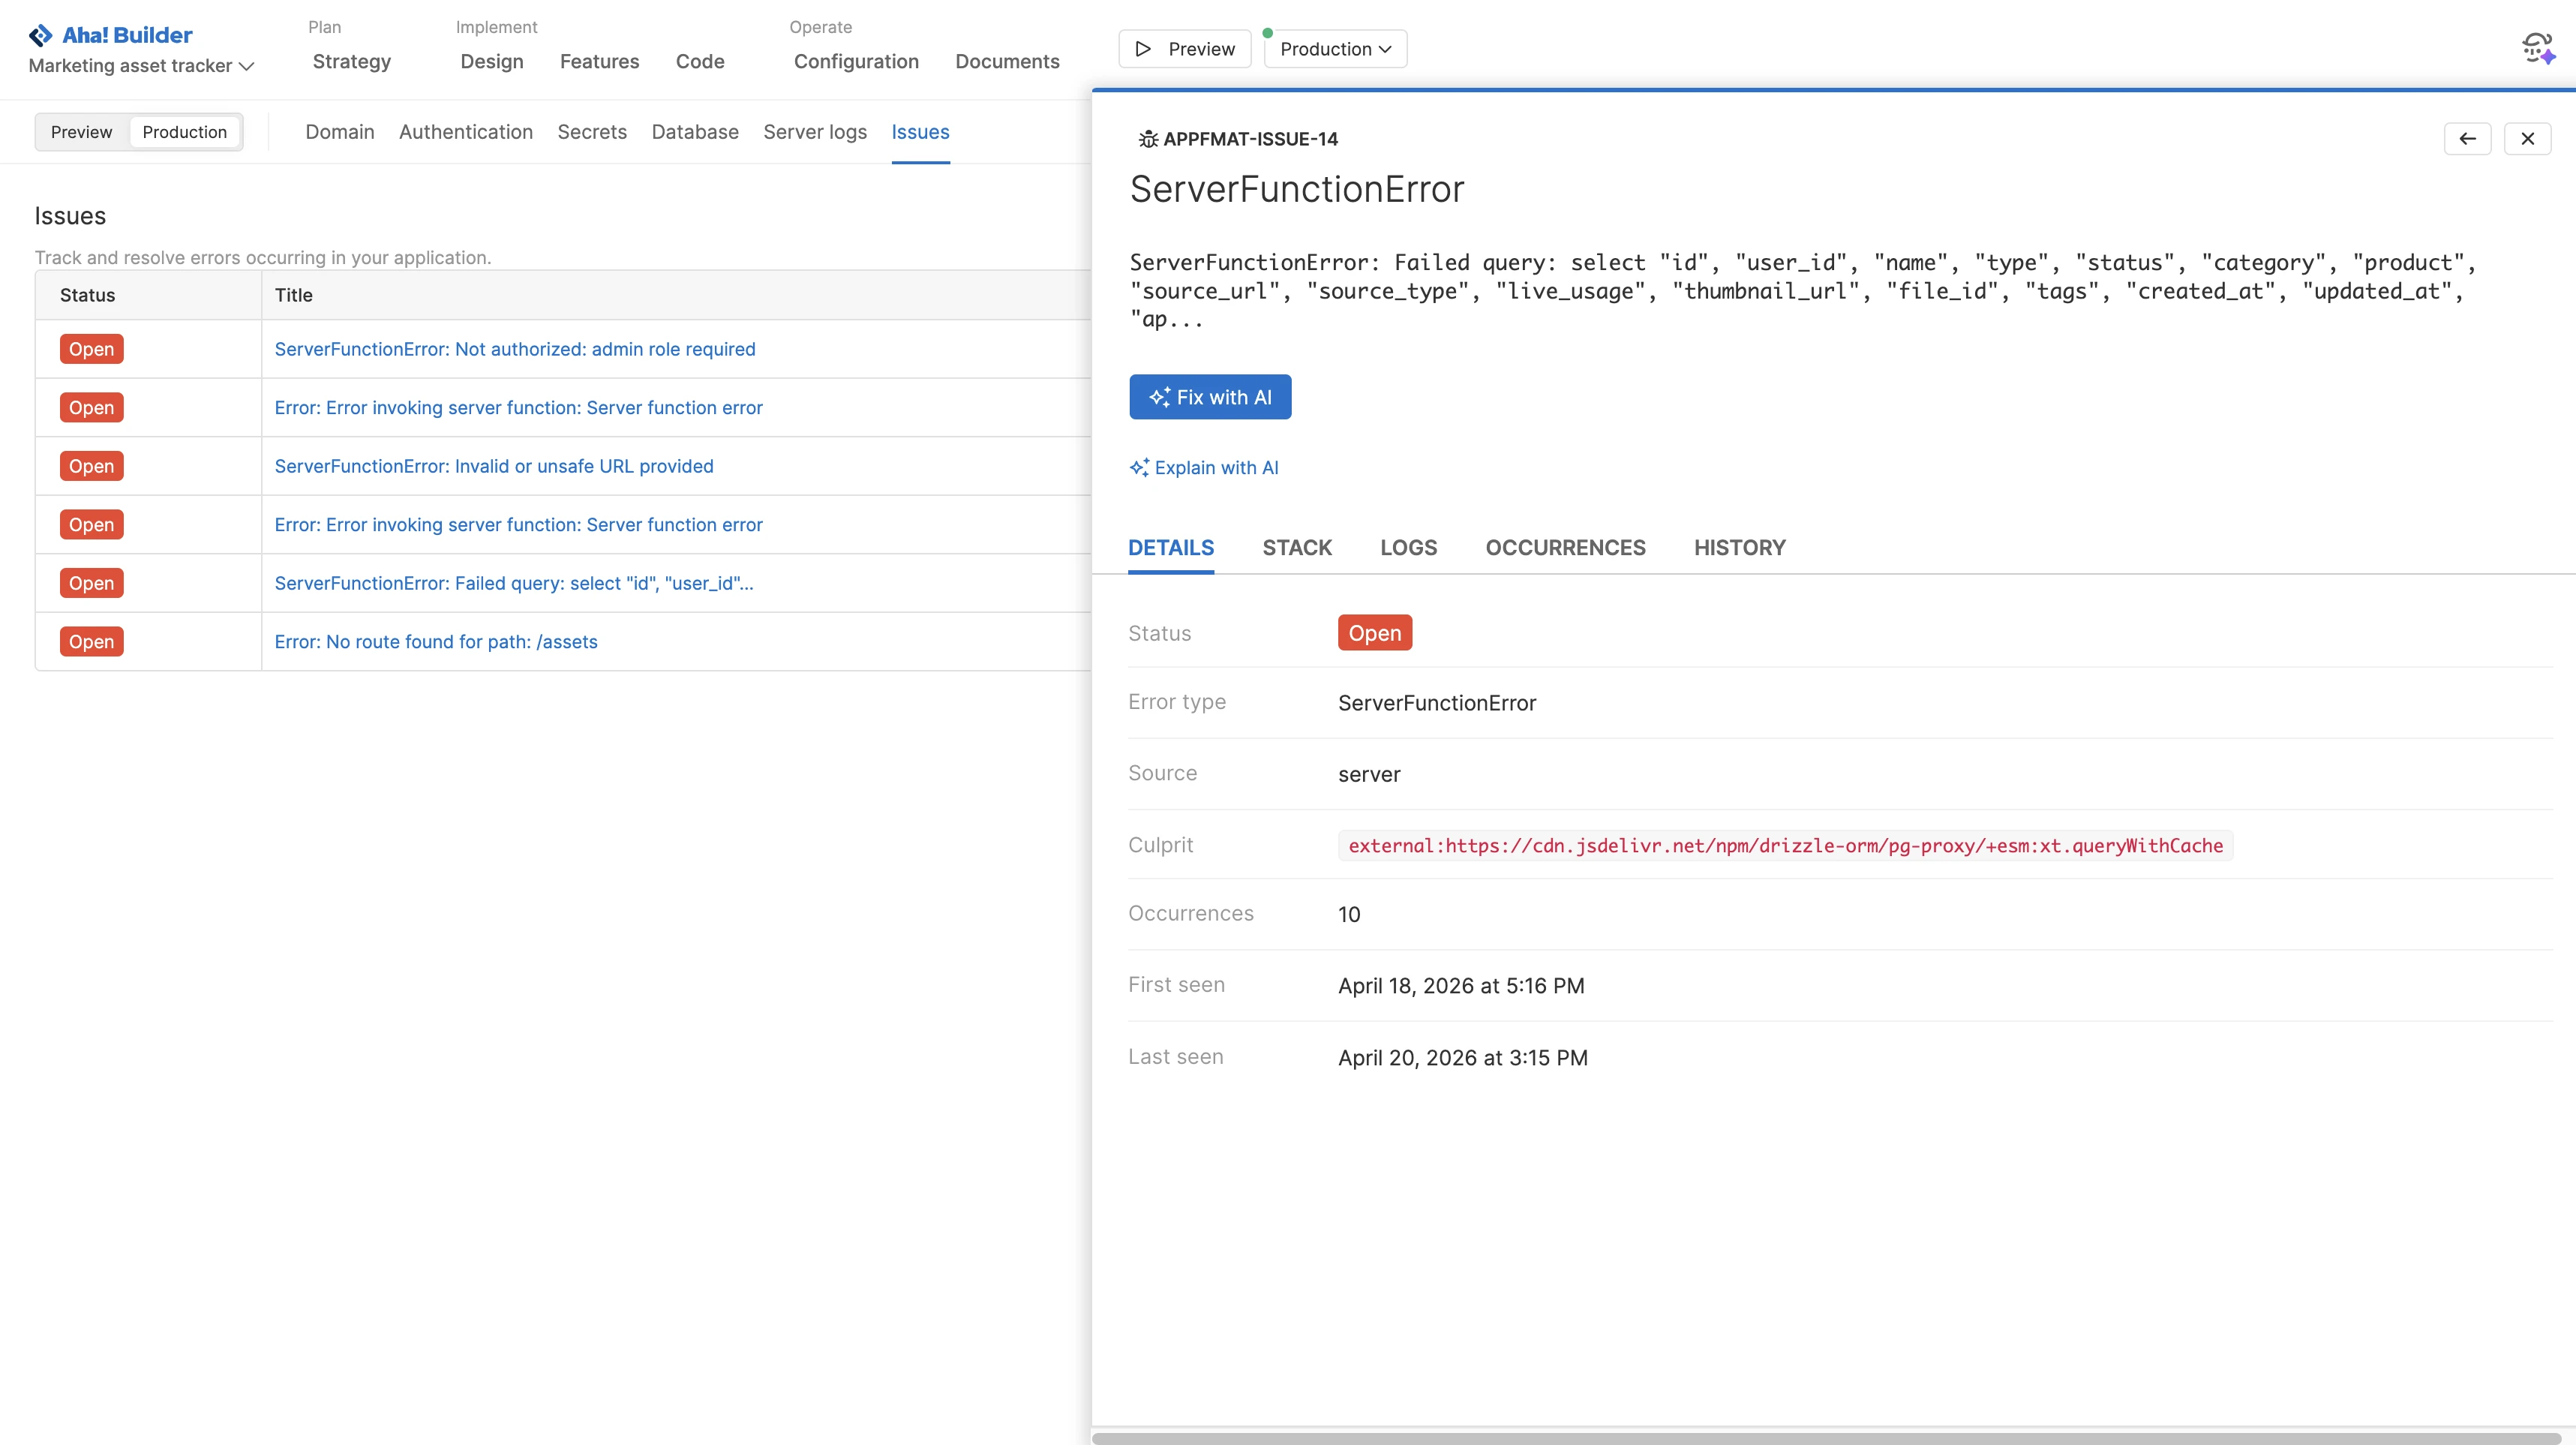This screenshot has width=2576, height=1445.
Task: Open the AI assistant icon top right
Action: click(x=2538, y=47)
